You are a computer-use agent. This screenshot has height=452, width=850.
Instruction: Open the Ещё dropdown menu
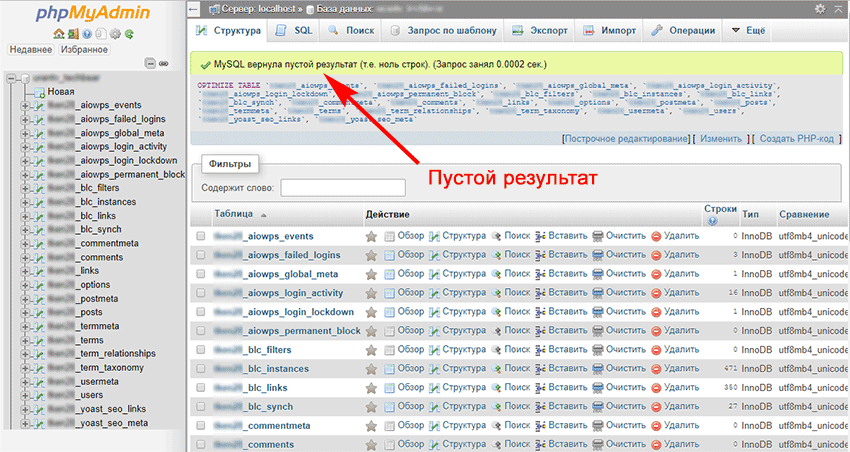(x=747, y=31)
